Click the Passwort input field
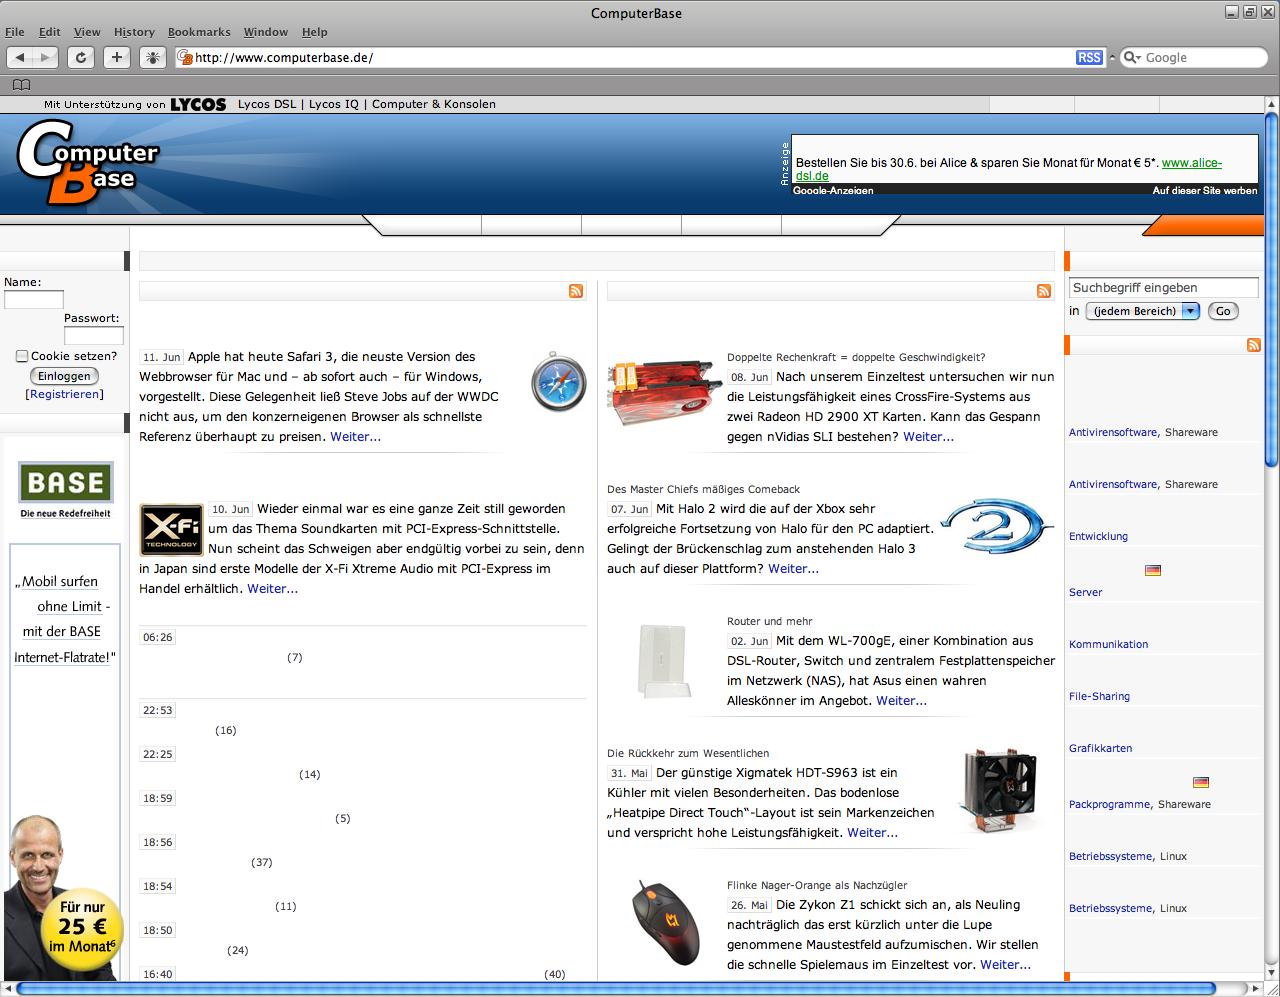The height and width of the screenshot is (997, 1280). [93, 336]
